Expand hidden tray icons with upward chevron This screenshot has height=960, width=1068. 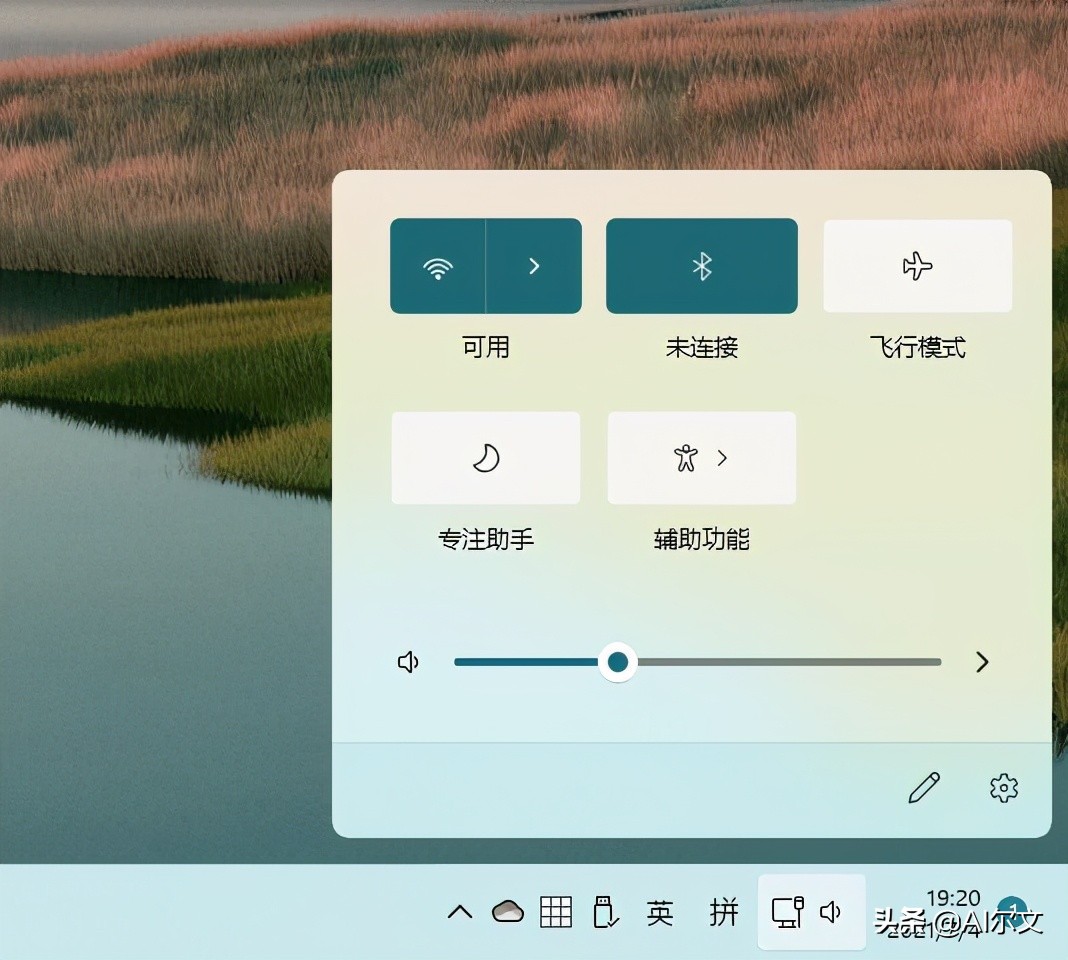tap(459, 911)
